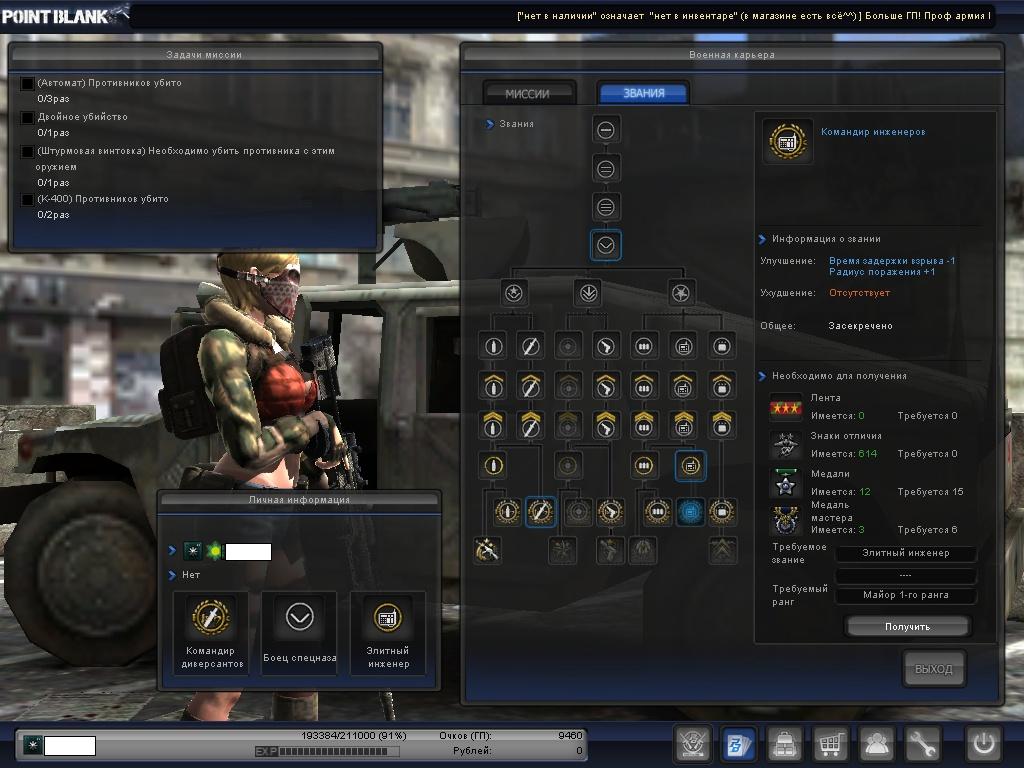The height and width of the screenshot is (768, 1024).
Task: Switch to the МИССИИ tab
Action: [528, 93]
